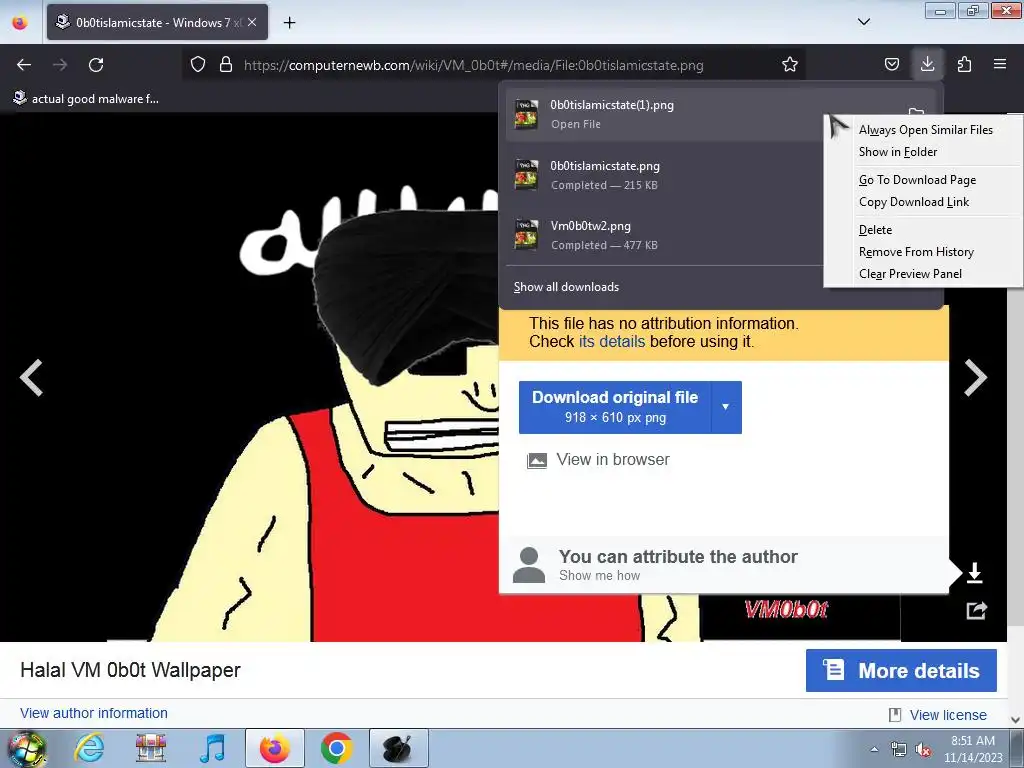This screenshot has width=1024, height=768.
Task: Open Vm0b0tw2.png download entry
Action: (663, 235)
